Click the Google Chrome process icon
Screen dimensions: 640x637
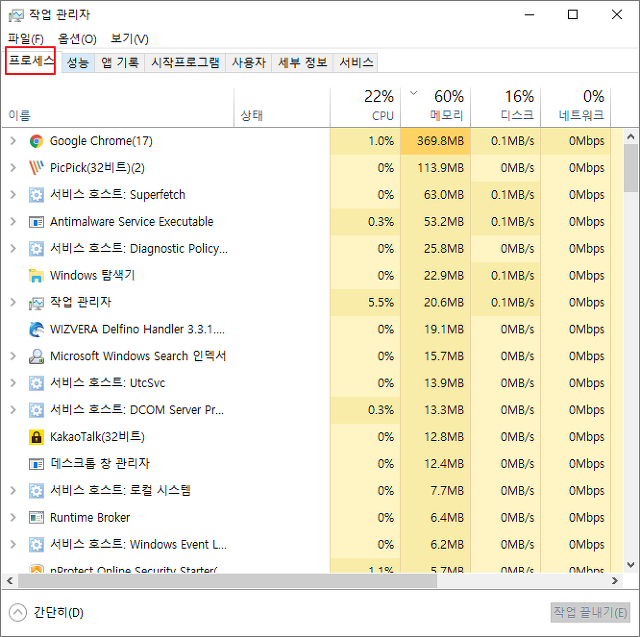click(x=36, y=141)
